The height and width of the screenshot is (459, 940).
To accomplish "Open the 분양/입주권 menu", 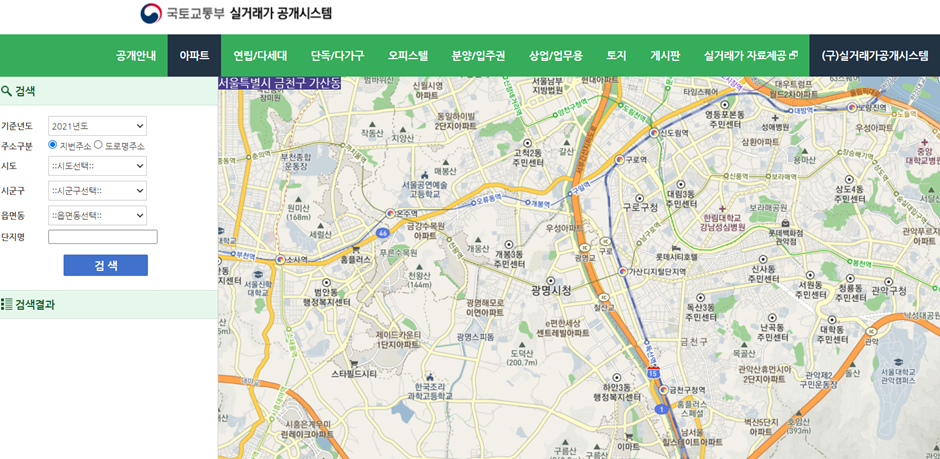I will point(478,56).
